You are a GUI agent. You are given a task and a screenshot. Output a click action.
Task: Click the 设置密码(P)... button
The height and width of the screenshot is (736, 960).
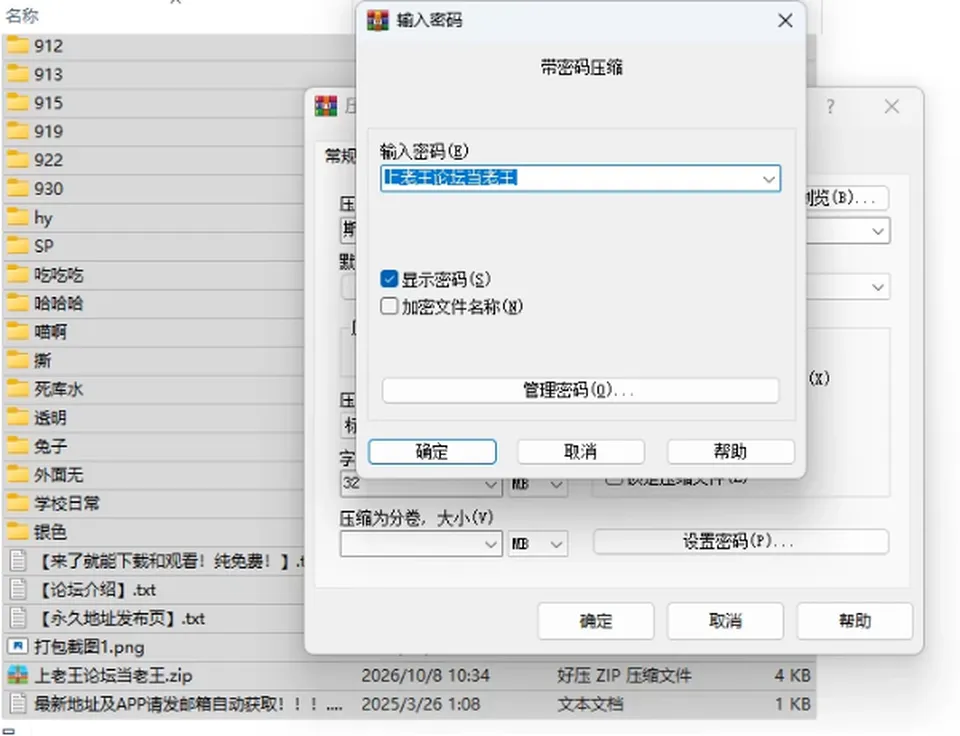coord(741,542)
